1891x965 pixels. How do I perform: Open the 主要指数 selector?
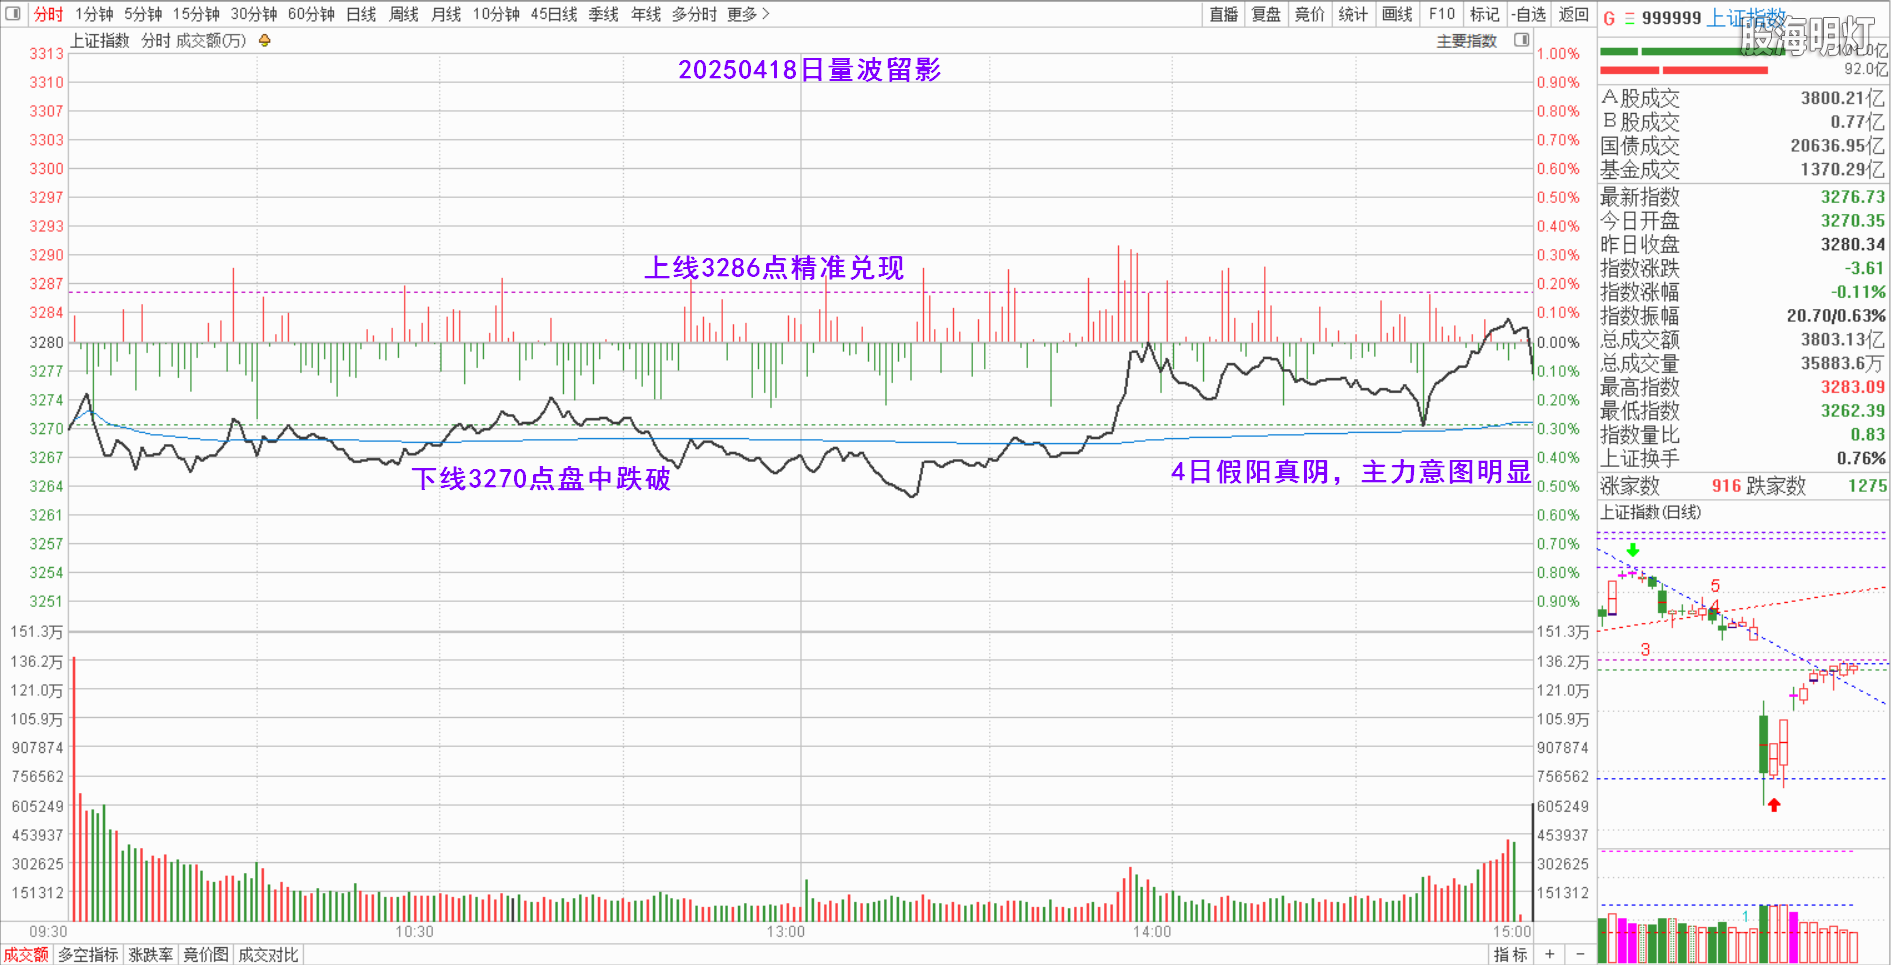[1467, 41]
